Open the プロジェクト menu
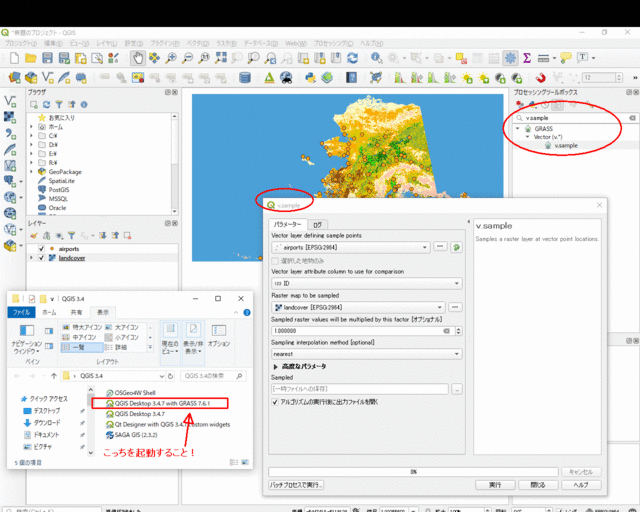The height and width of the screenshot is (512, 640). coord(20,43)
